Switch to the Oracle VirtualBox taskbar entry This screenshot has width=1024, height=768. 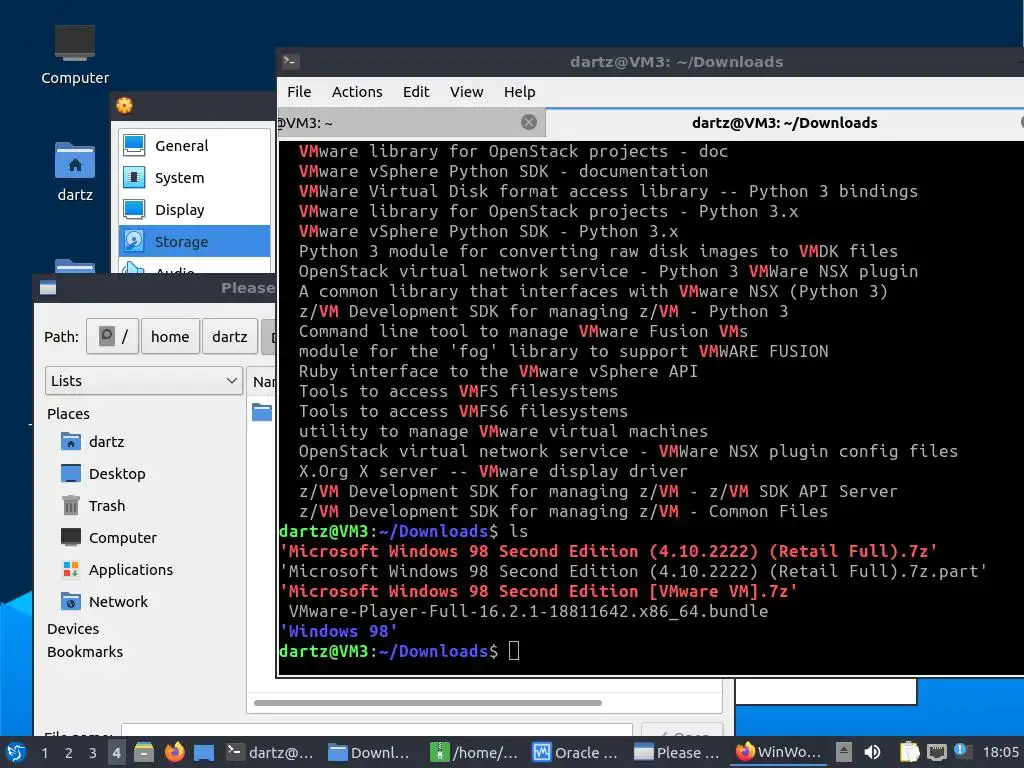tap(576, 752)
